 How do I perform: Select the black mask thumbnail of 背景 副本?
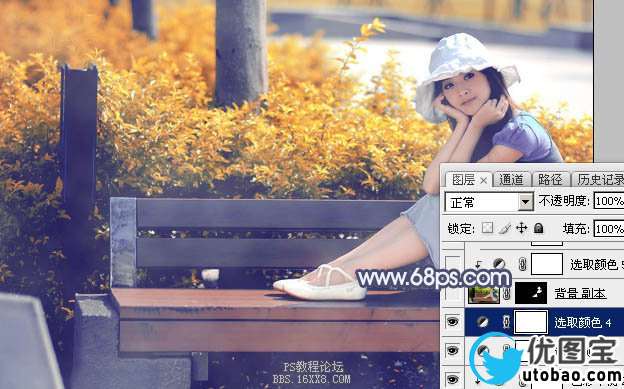(531, 293)
